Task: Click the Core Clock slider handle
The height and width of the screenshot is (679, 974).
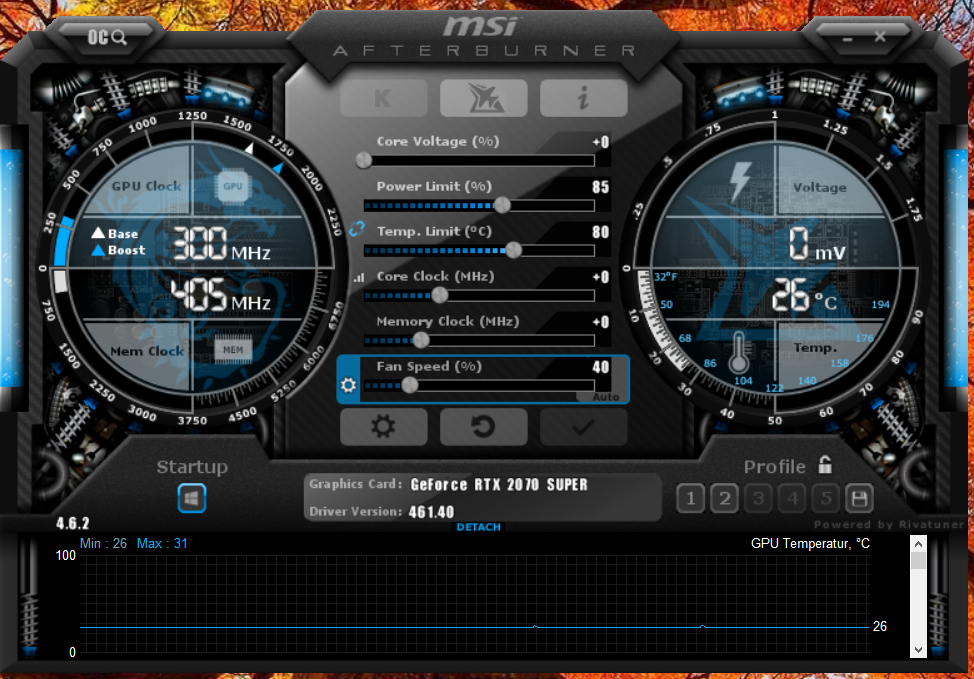Action: pos(439,295)
